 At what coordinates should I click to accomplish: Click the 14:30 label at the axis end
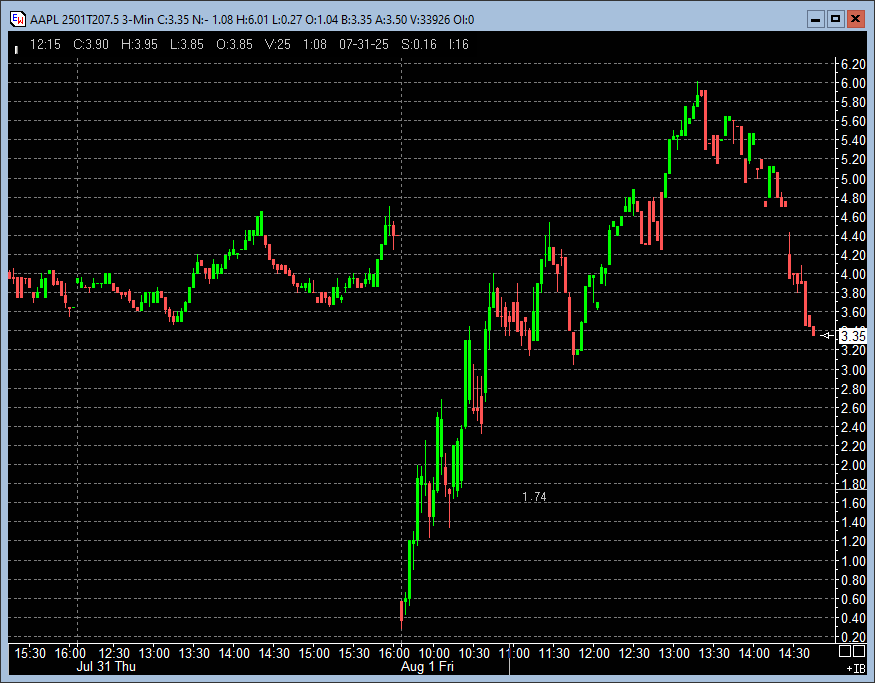coord(794,653)
